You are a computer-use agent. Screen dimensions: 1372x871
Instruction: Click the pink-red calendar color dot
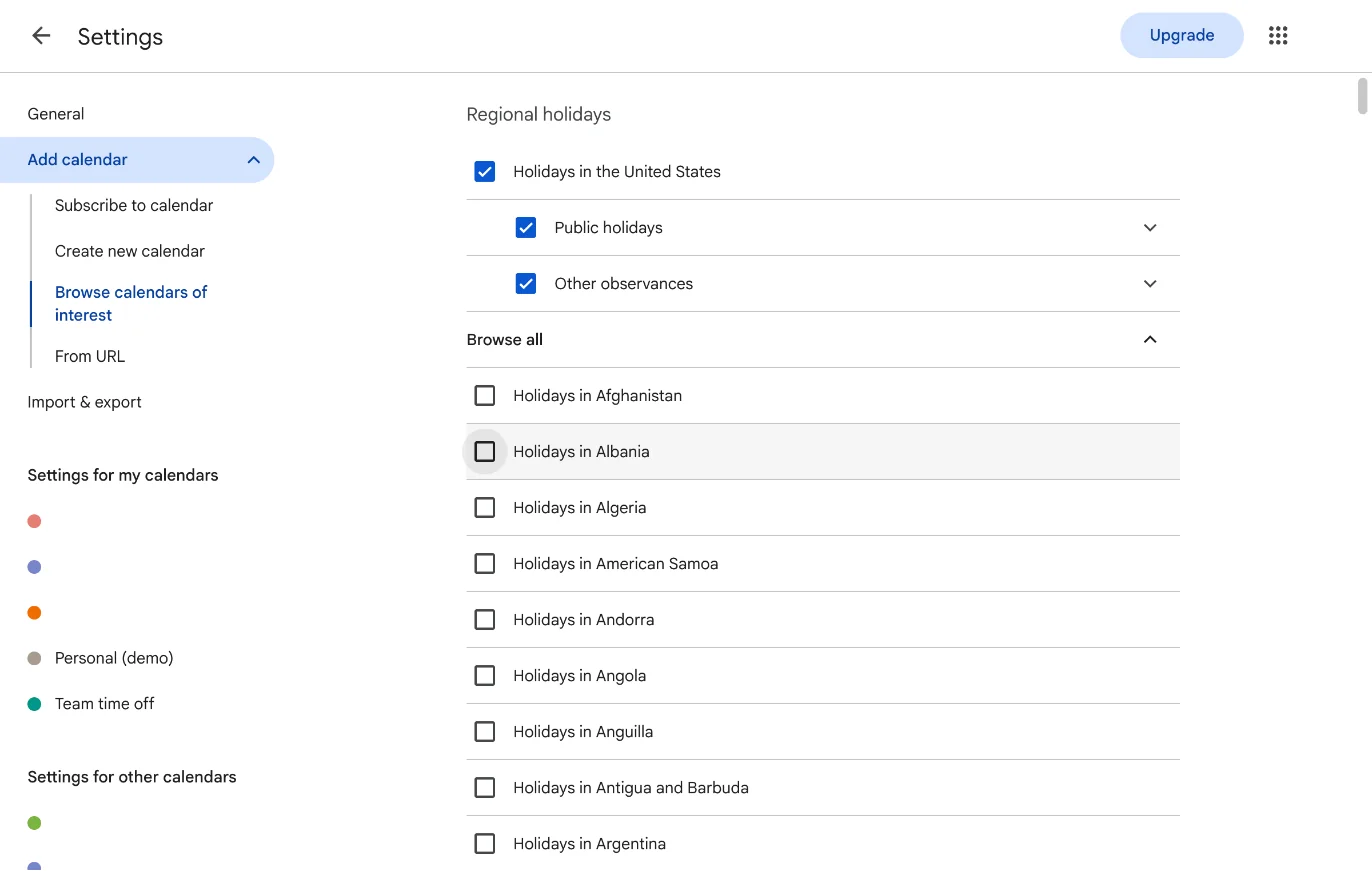[x=34, y=521]
